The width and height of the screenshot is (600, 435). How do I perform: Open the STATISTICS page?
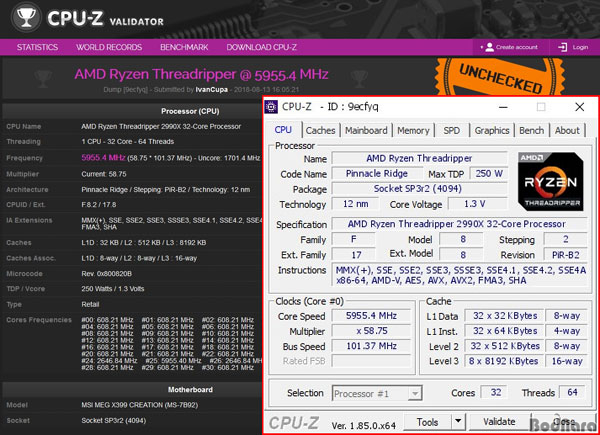tap(37, 47)
